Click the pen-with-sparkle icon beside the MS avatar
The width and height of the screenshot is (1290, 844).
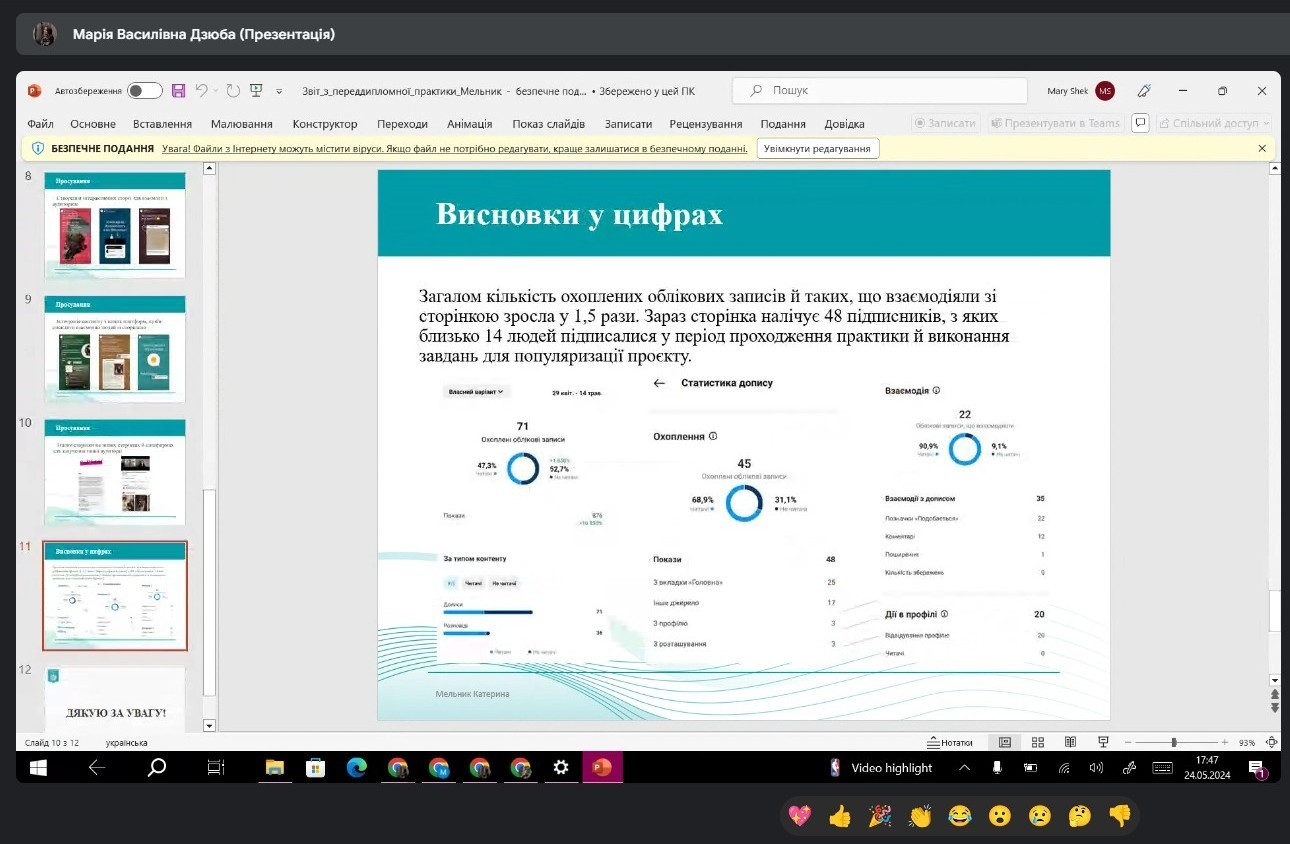(x=1145, y=91)
